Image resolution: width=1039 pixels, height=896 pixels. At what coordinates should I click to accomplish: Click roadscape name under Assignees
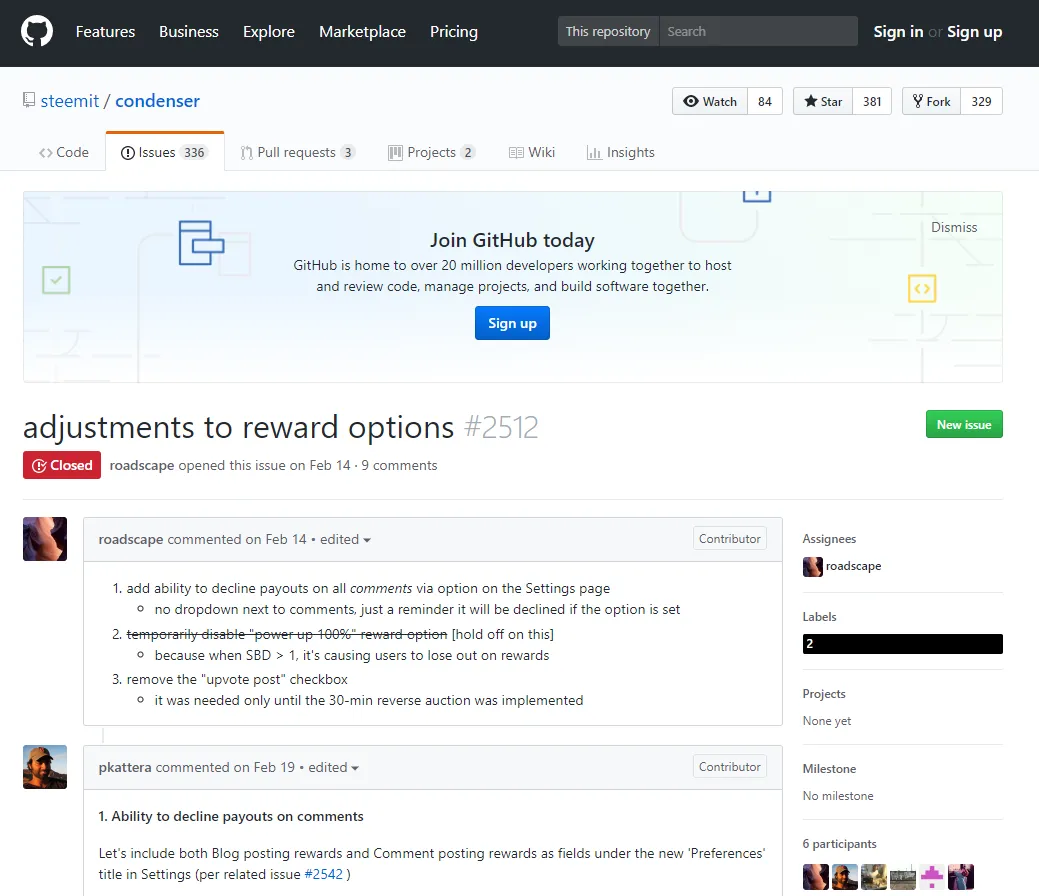[x=853, y=566]
